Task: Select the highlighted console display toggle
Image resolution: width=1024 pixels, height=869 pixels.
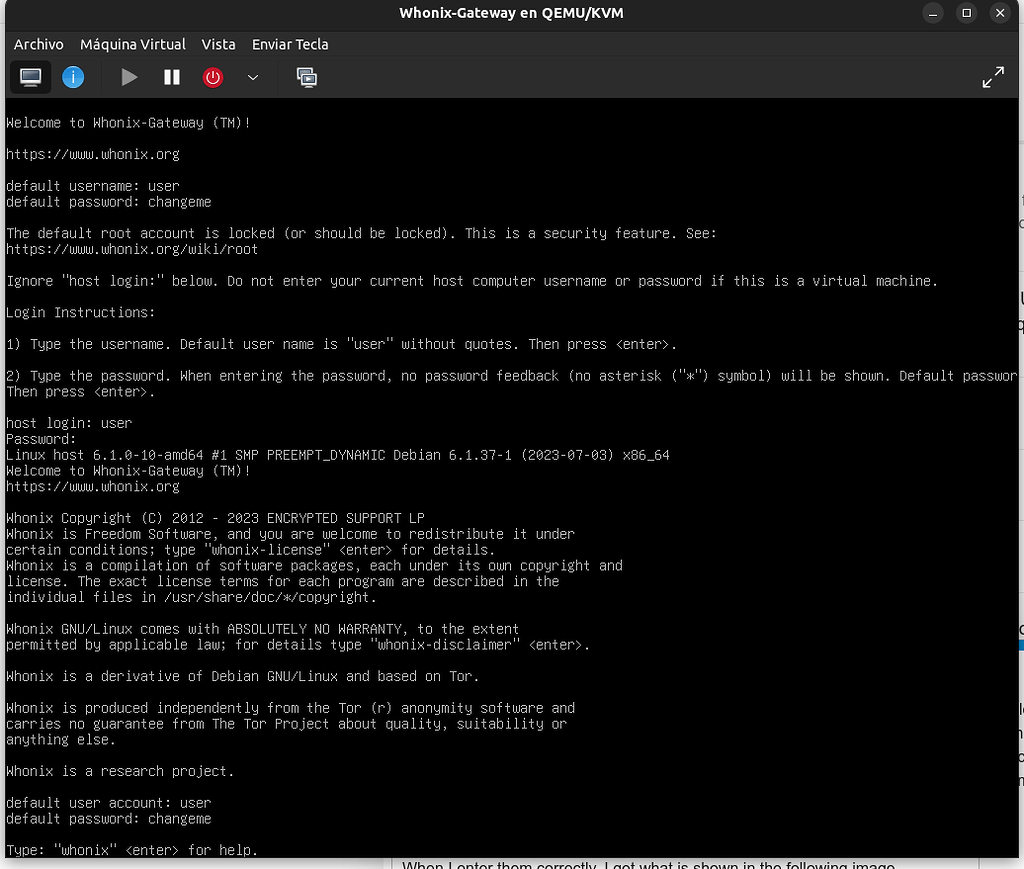Action: (30, 76)
